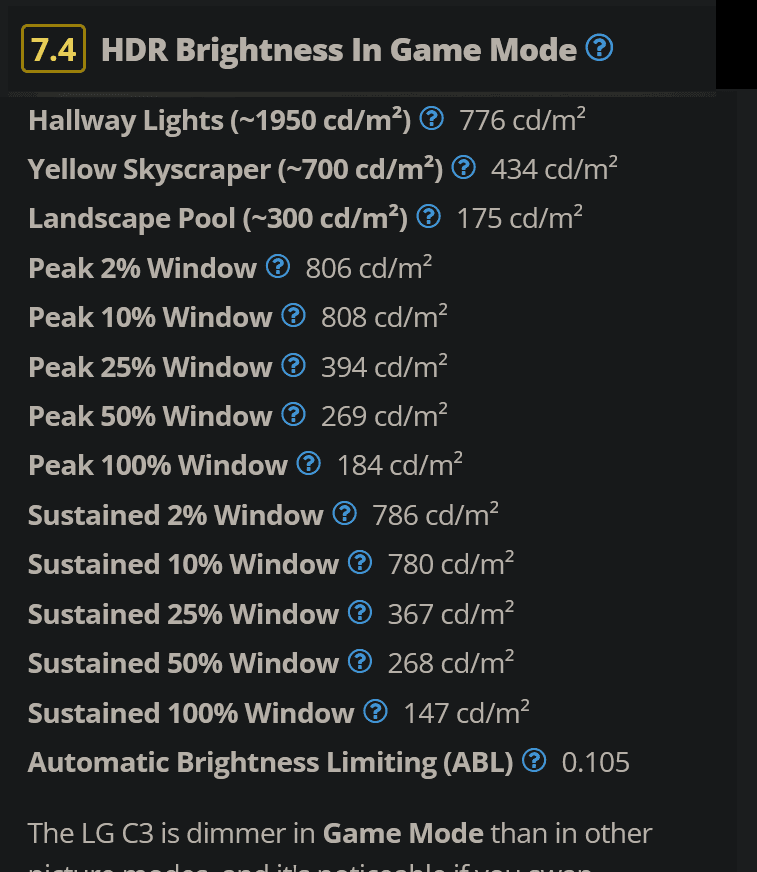Click question mark beside Sustained 10% Window
Image resolution: width=757 pixels, height=872 pixels.
pyautogui.click(x=360, y=563)
